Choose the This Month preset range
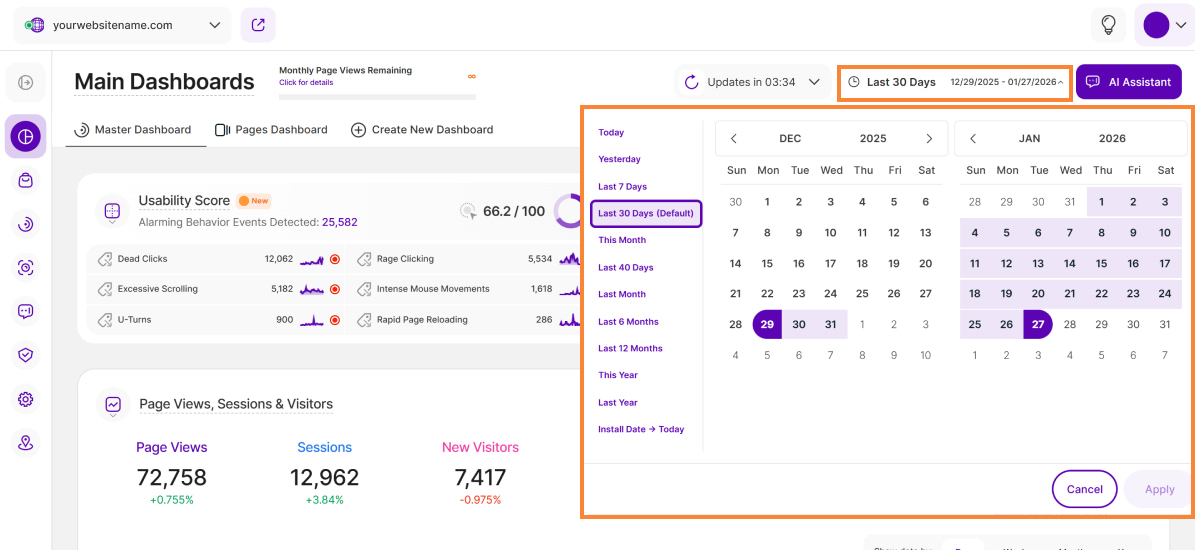Screen dimensions: 1195x550 pyautogui.click(x=622, y=240)
